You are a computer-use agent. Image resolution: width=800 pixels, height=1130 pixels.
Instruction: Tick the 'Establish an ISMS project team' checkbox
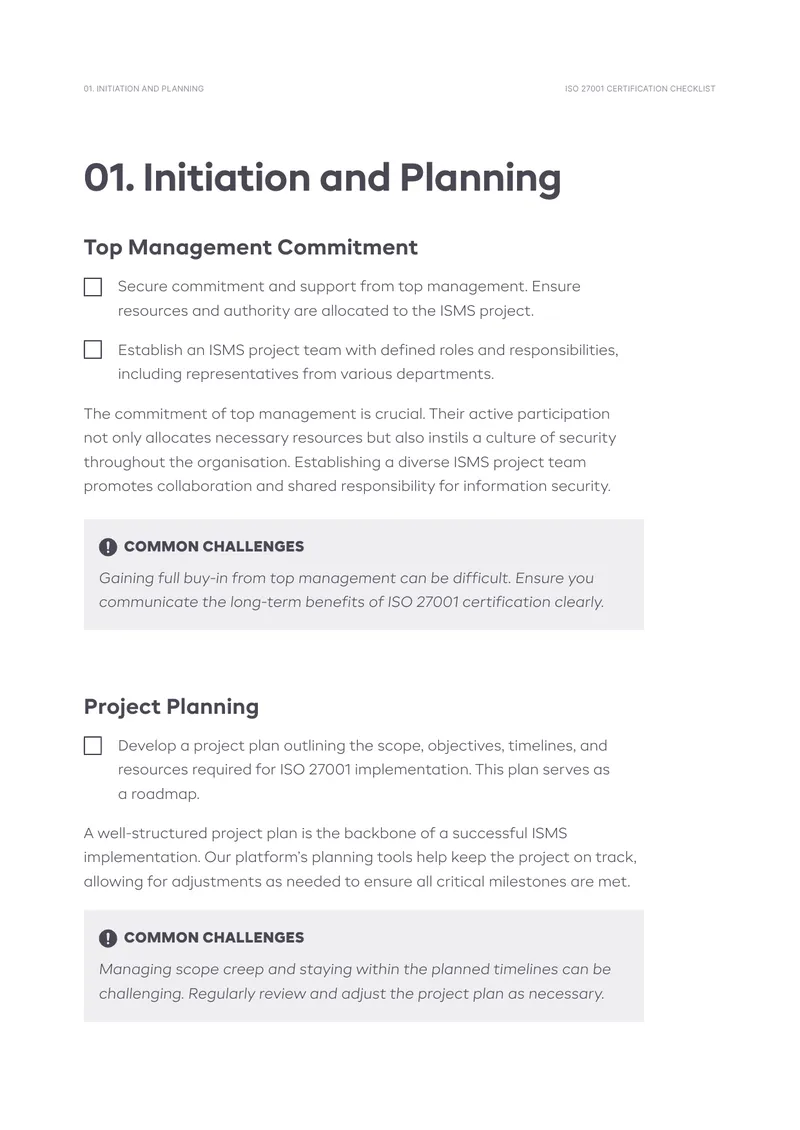coord(93,350)
